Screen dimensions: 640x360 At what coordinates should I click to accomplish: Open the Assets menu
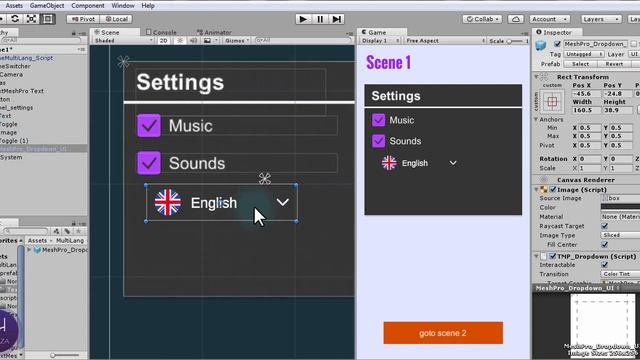pos(14,6)
